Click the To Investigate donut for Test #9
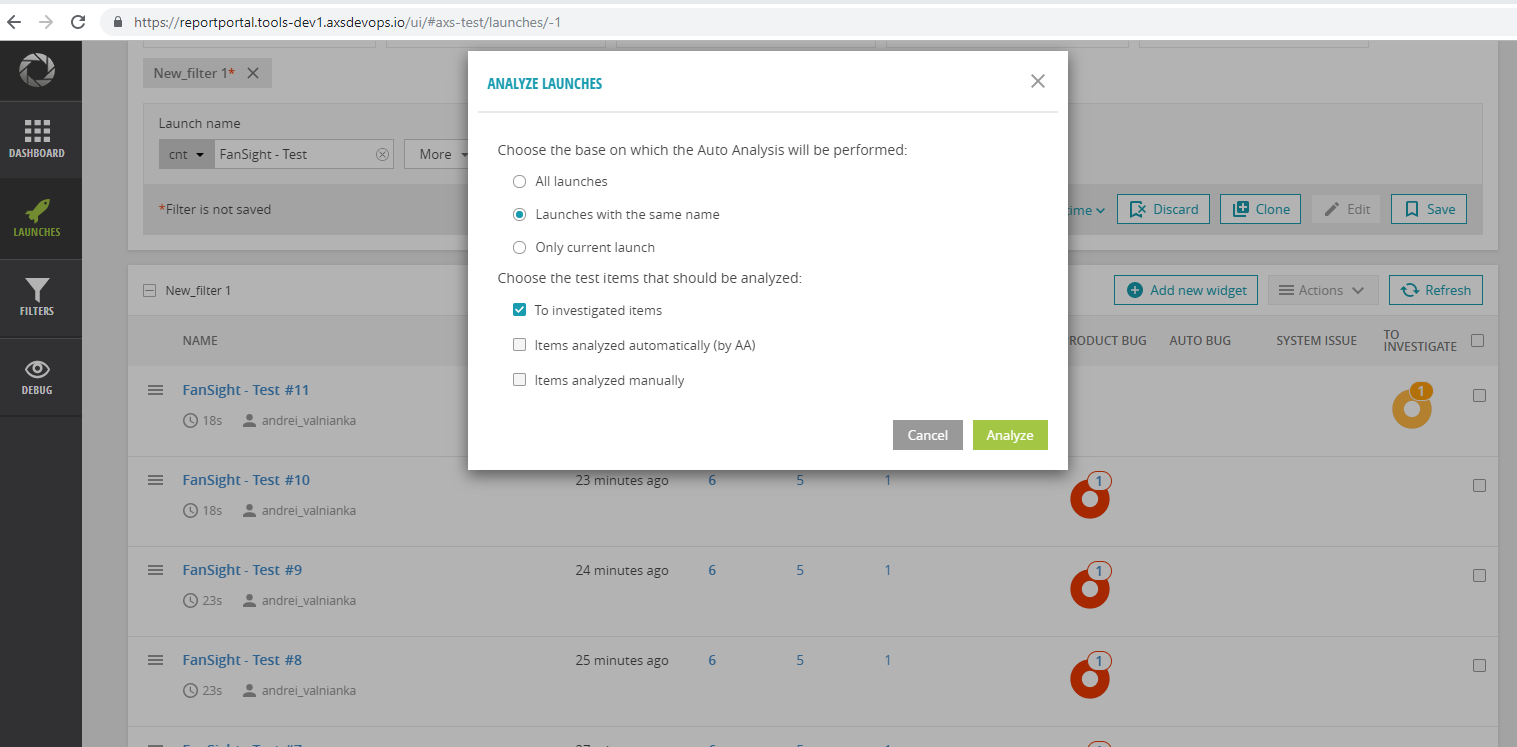This screenshot has height=747, width=1517. point(1089,586)
